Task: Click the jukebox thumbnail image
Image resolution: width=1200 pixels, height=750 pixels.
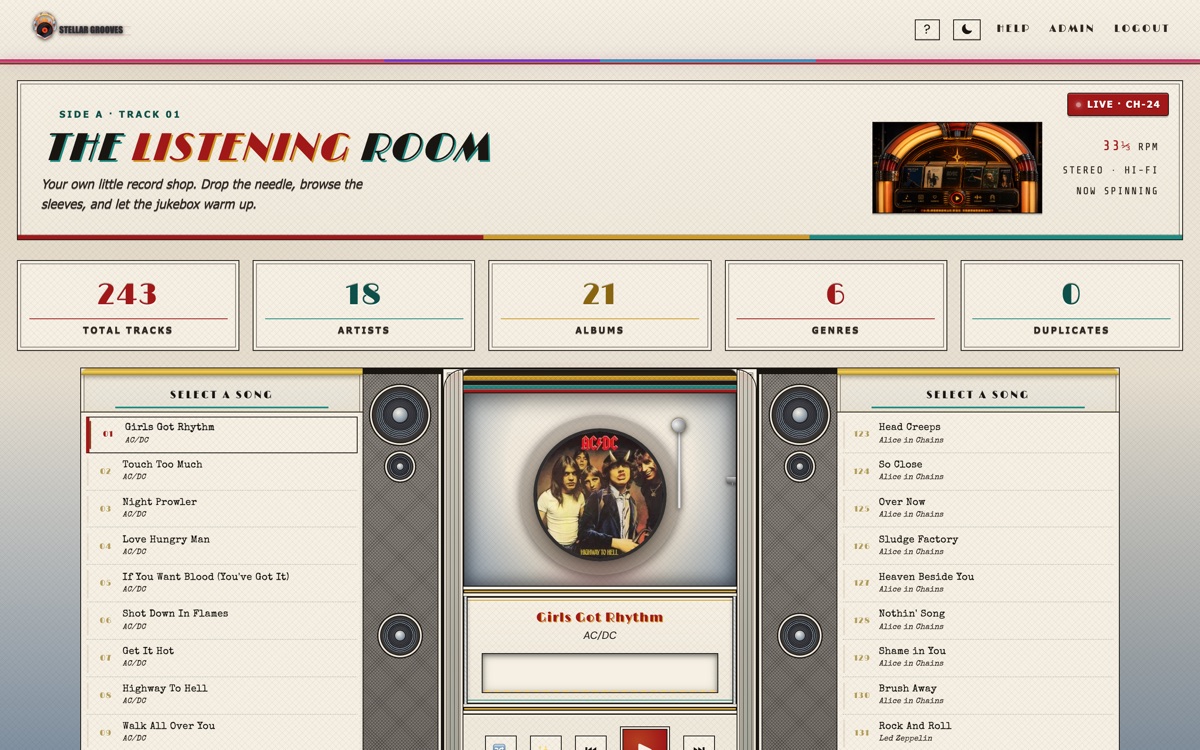Action: click(957, 168)
